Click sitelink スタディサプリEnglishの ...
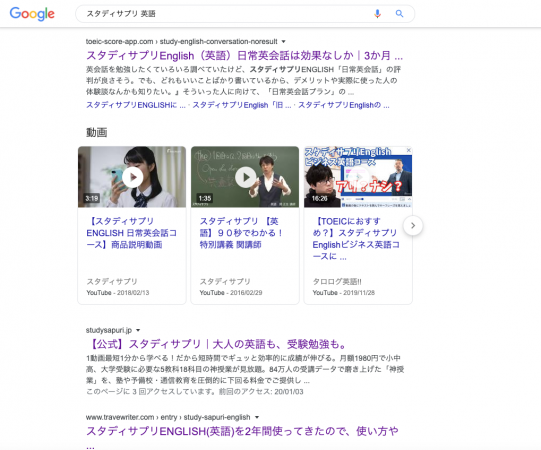 click(344, 105)
